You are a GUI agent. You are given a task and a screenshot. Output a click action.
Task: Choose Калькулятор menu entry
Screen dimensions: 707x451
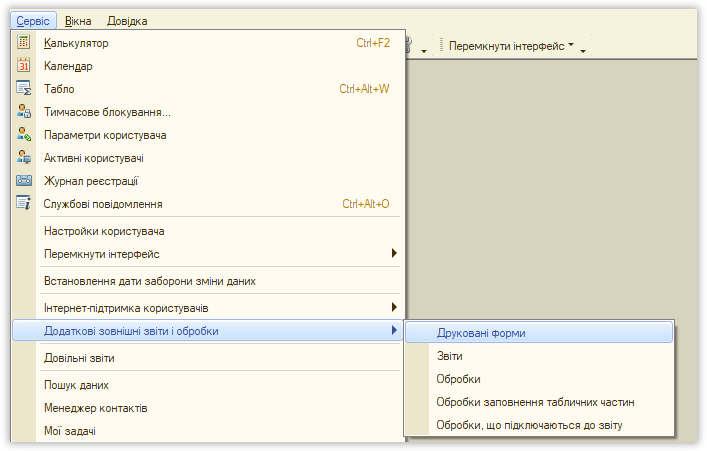pos(207,43)
